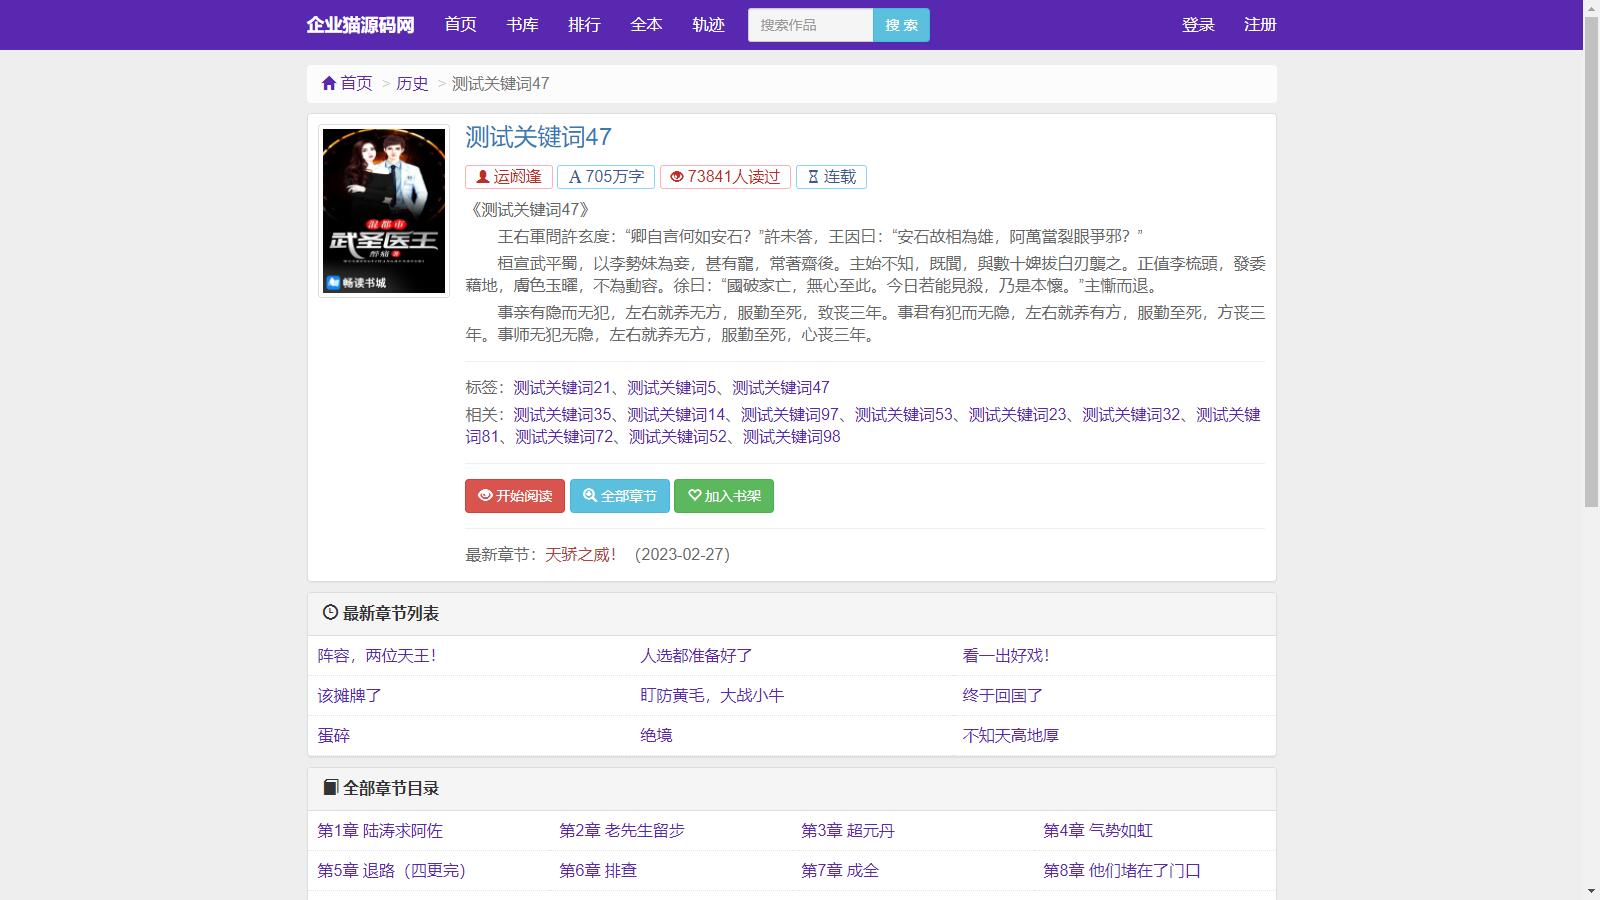The image size is (1600, 900).
Task: Click the clock icon beside 最新章节列表
Action: (x=330, y=613)
